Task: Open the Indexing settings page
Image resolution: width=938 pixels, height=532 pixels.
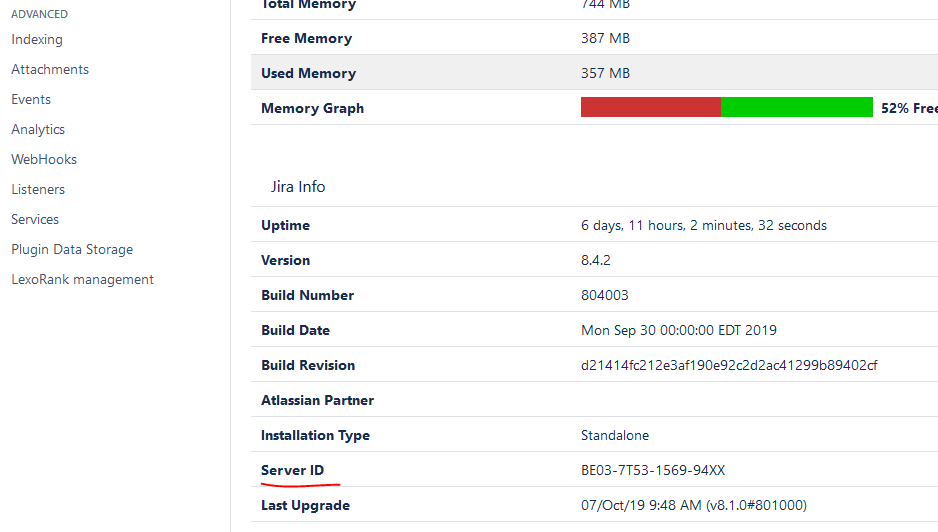Action: pyautogui.click(x=37, y=40)
